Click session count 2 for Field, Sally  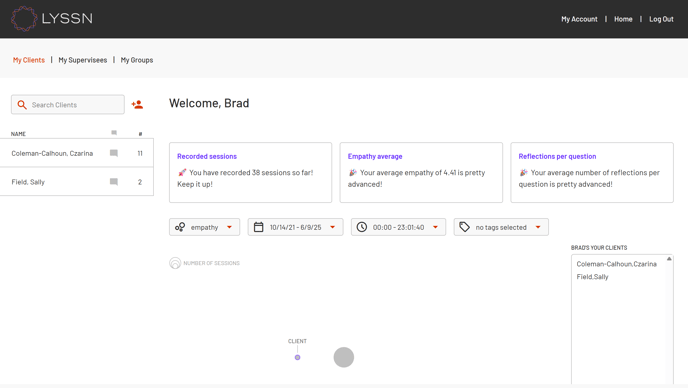click(x=140, y=182)
